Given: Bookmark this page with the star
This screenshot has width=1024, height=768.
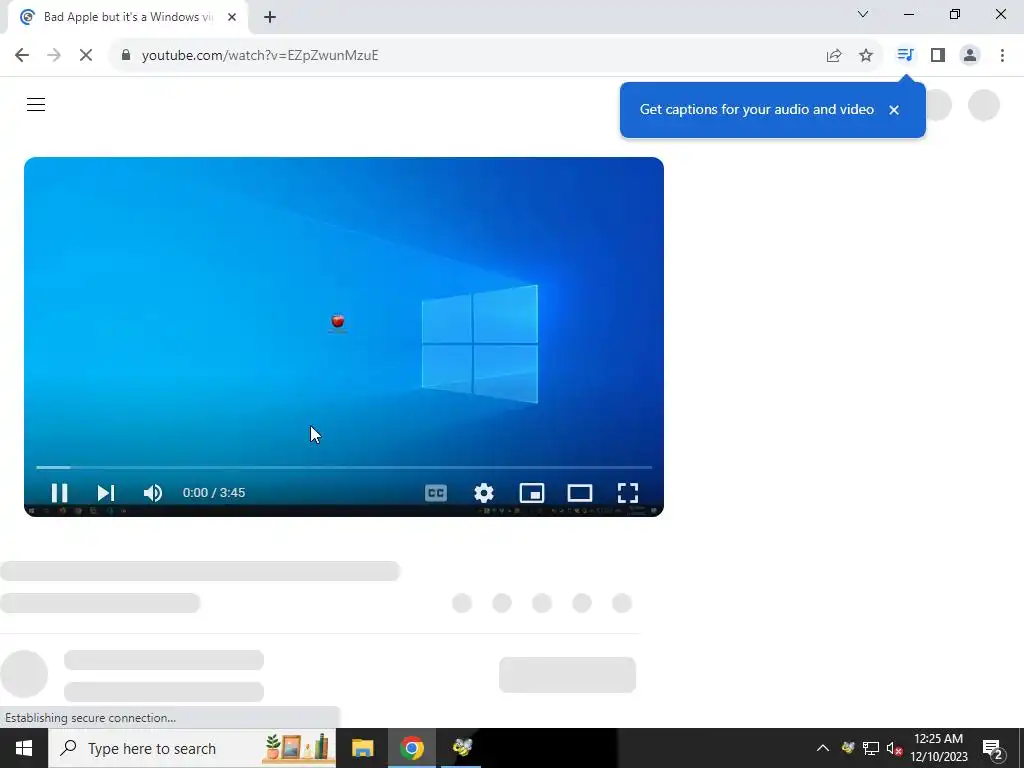Looking at the screenshot, I should tap(866, 55).
